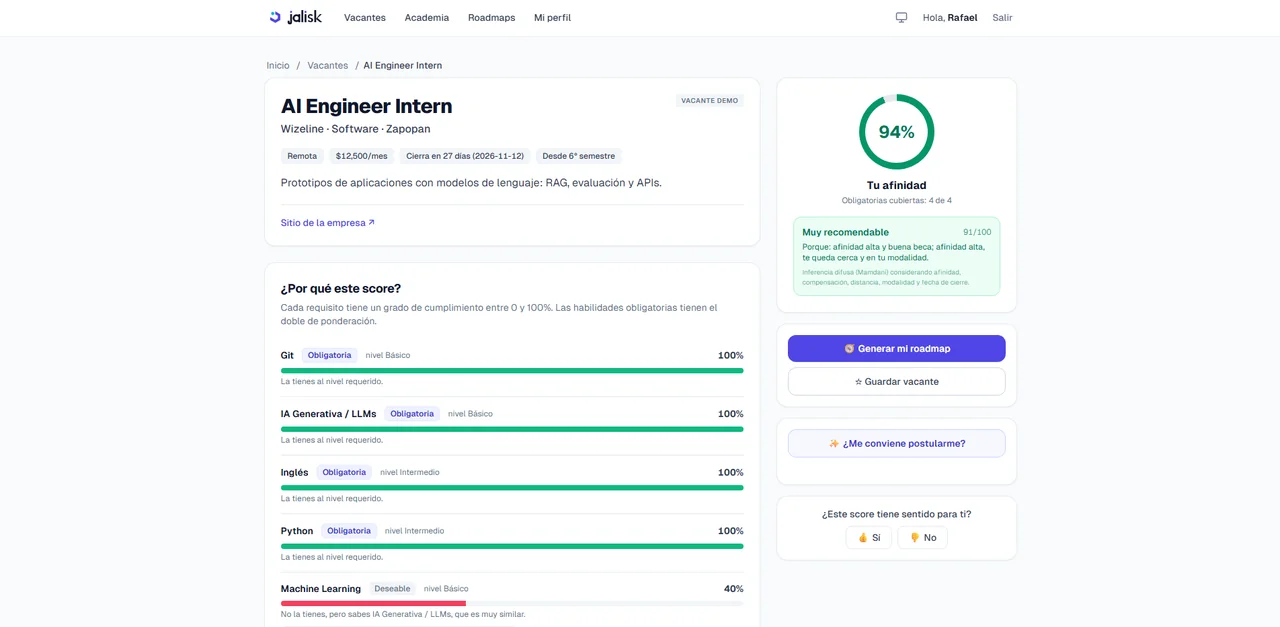Click the Obligatoria badge next to Git
This screenshot has width=1280, height=627.
(x=329, y=355)
